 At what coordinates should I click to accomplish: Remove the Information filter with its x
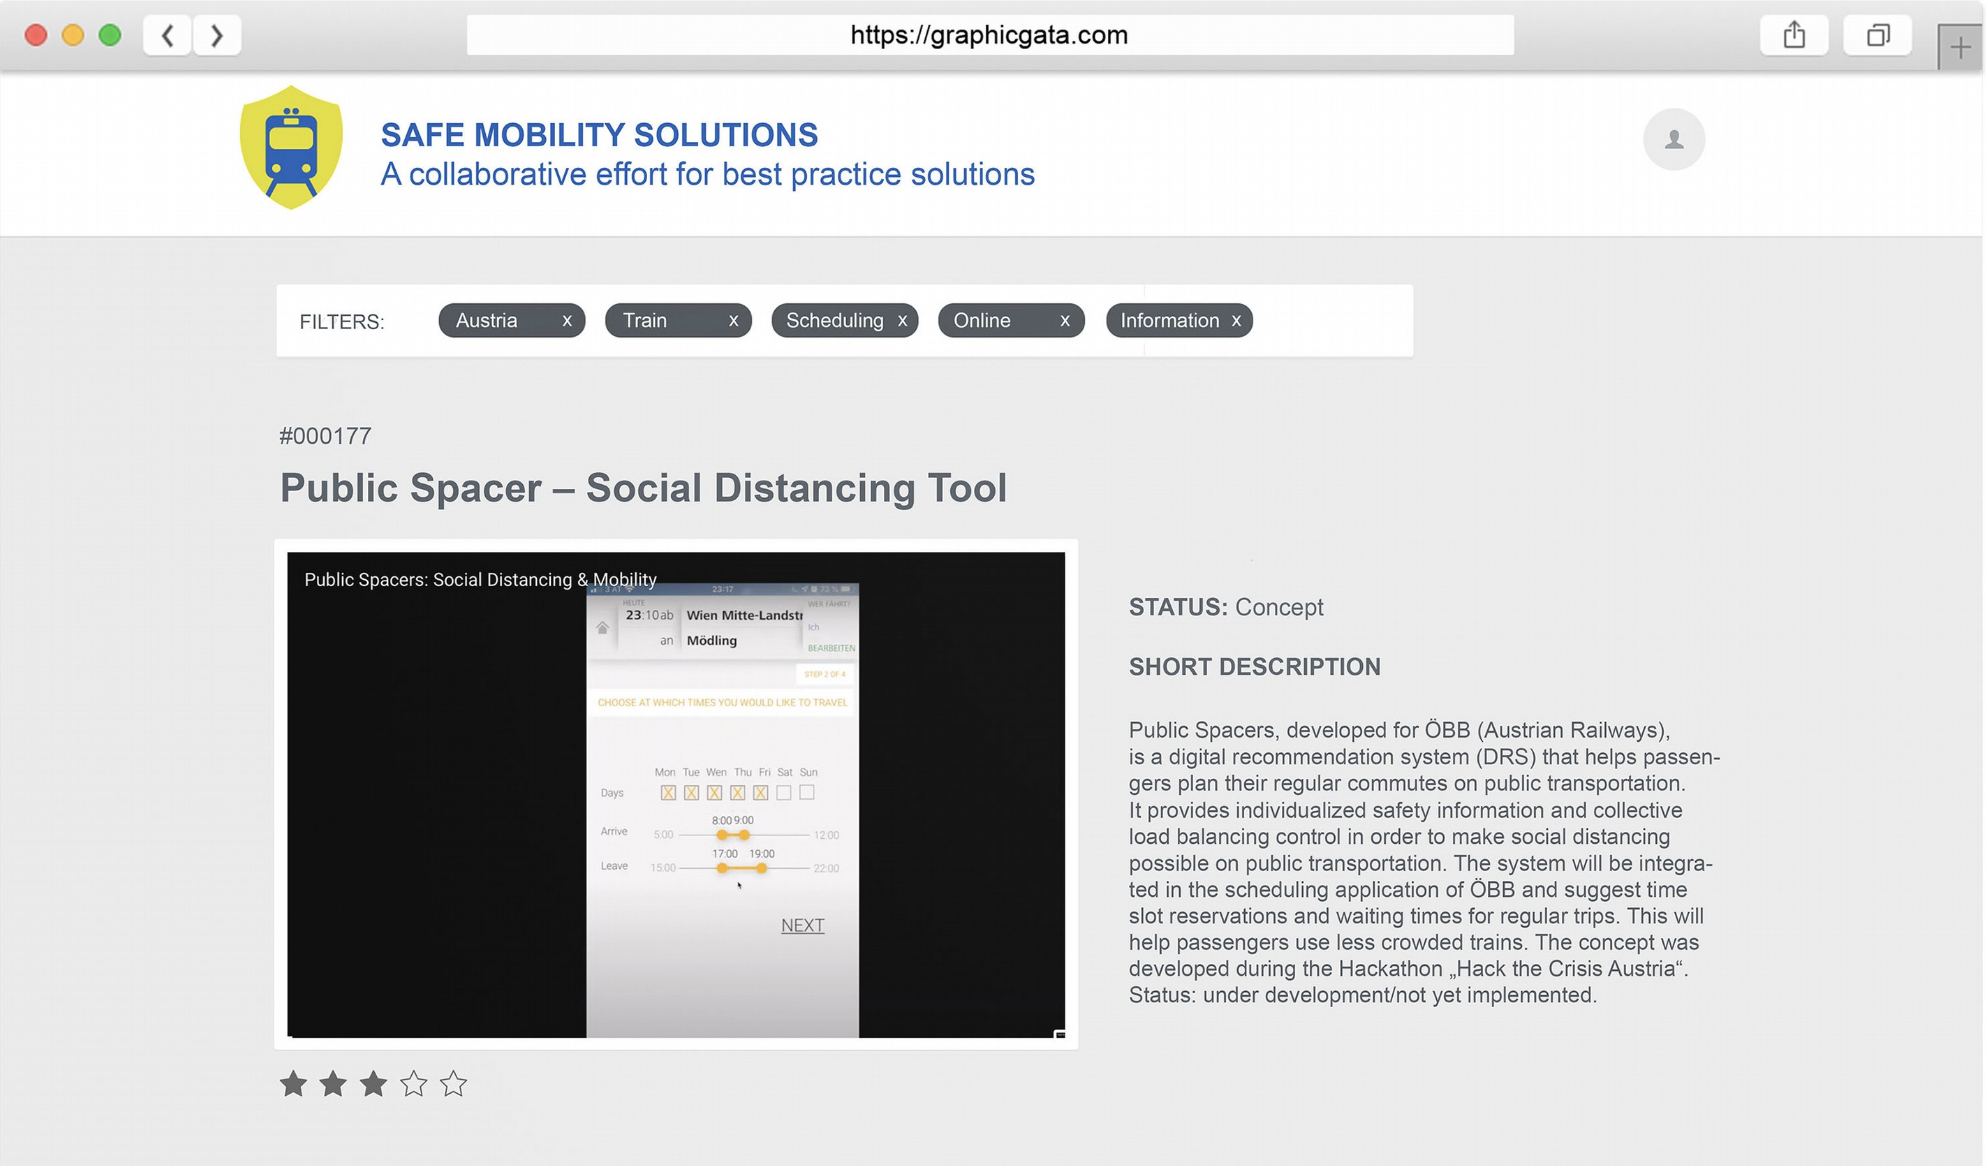(1236, 321)
